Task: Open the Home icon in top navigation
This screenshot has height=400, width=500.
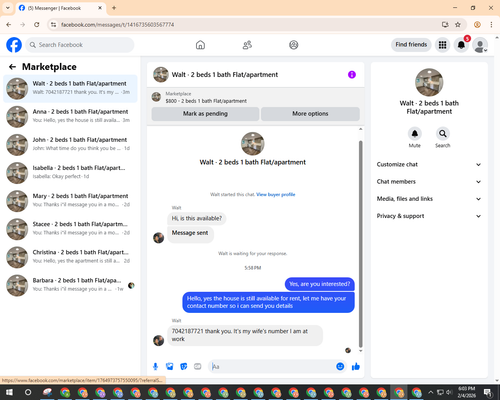Action: point(200,45)
